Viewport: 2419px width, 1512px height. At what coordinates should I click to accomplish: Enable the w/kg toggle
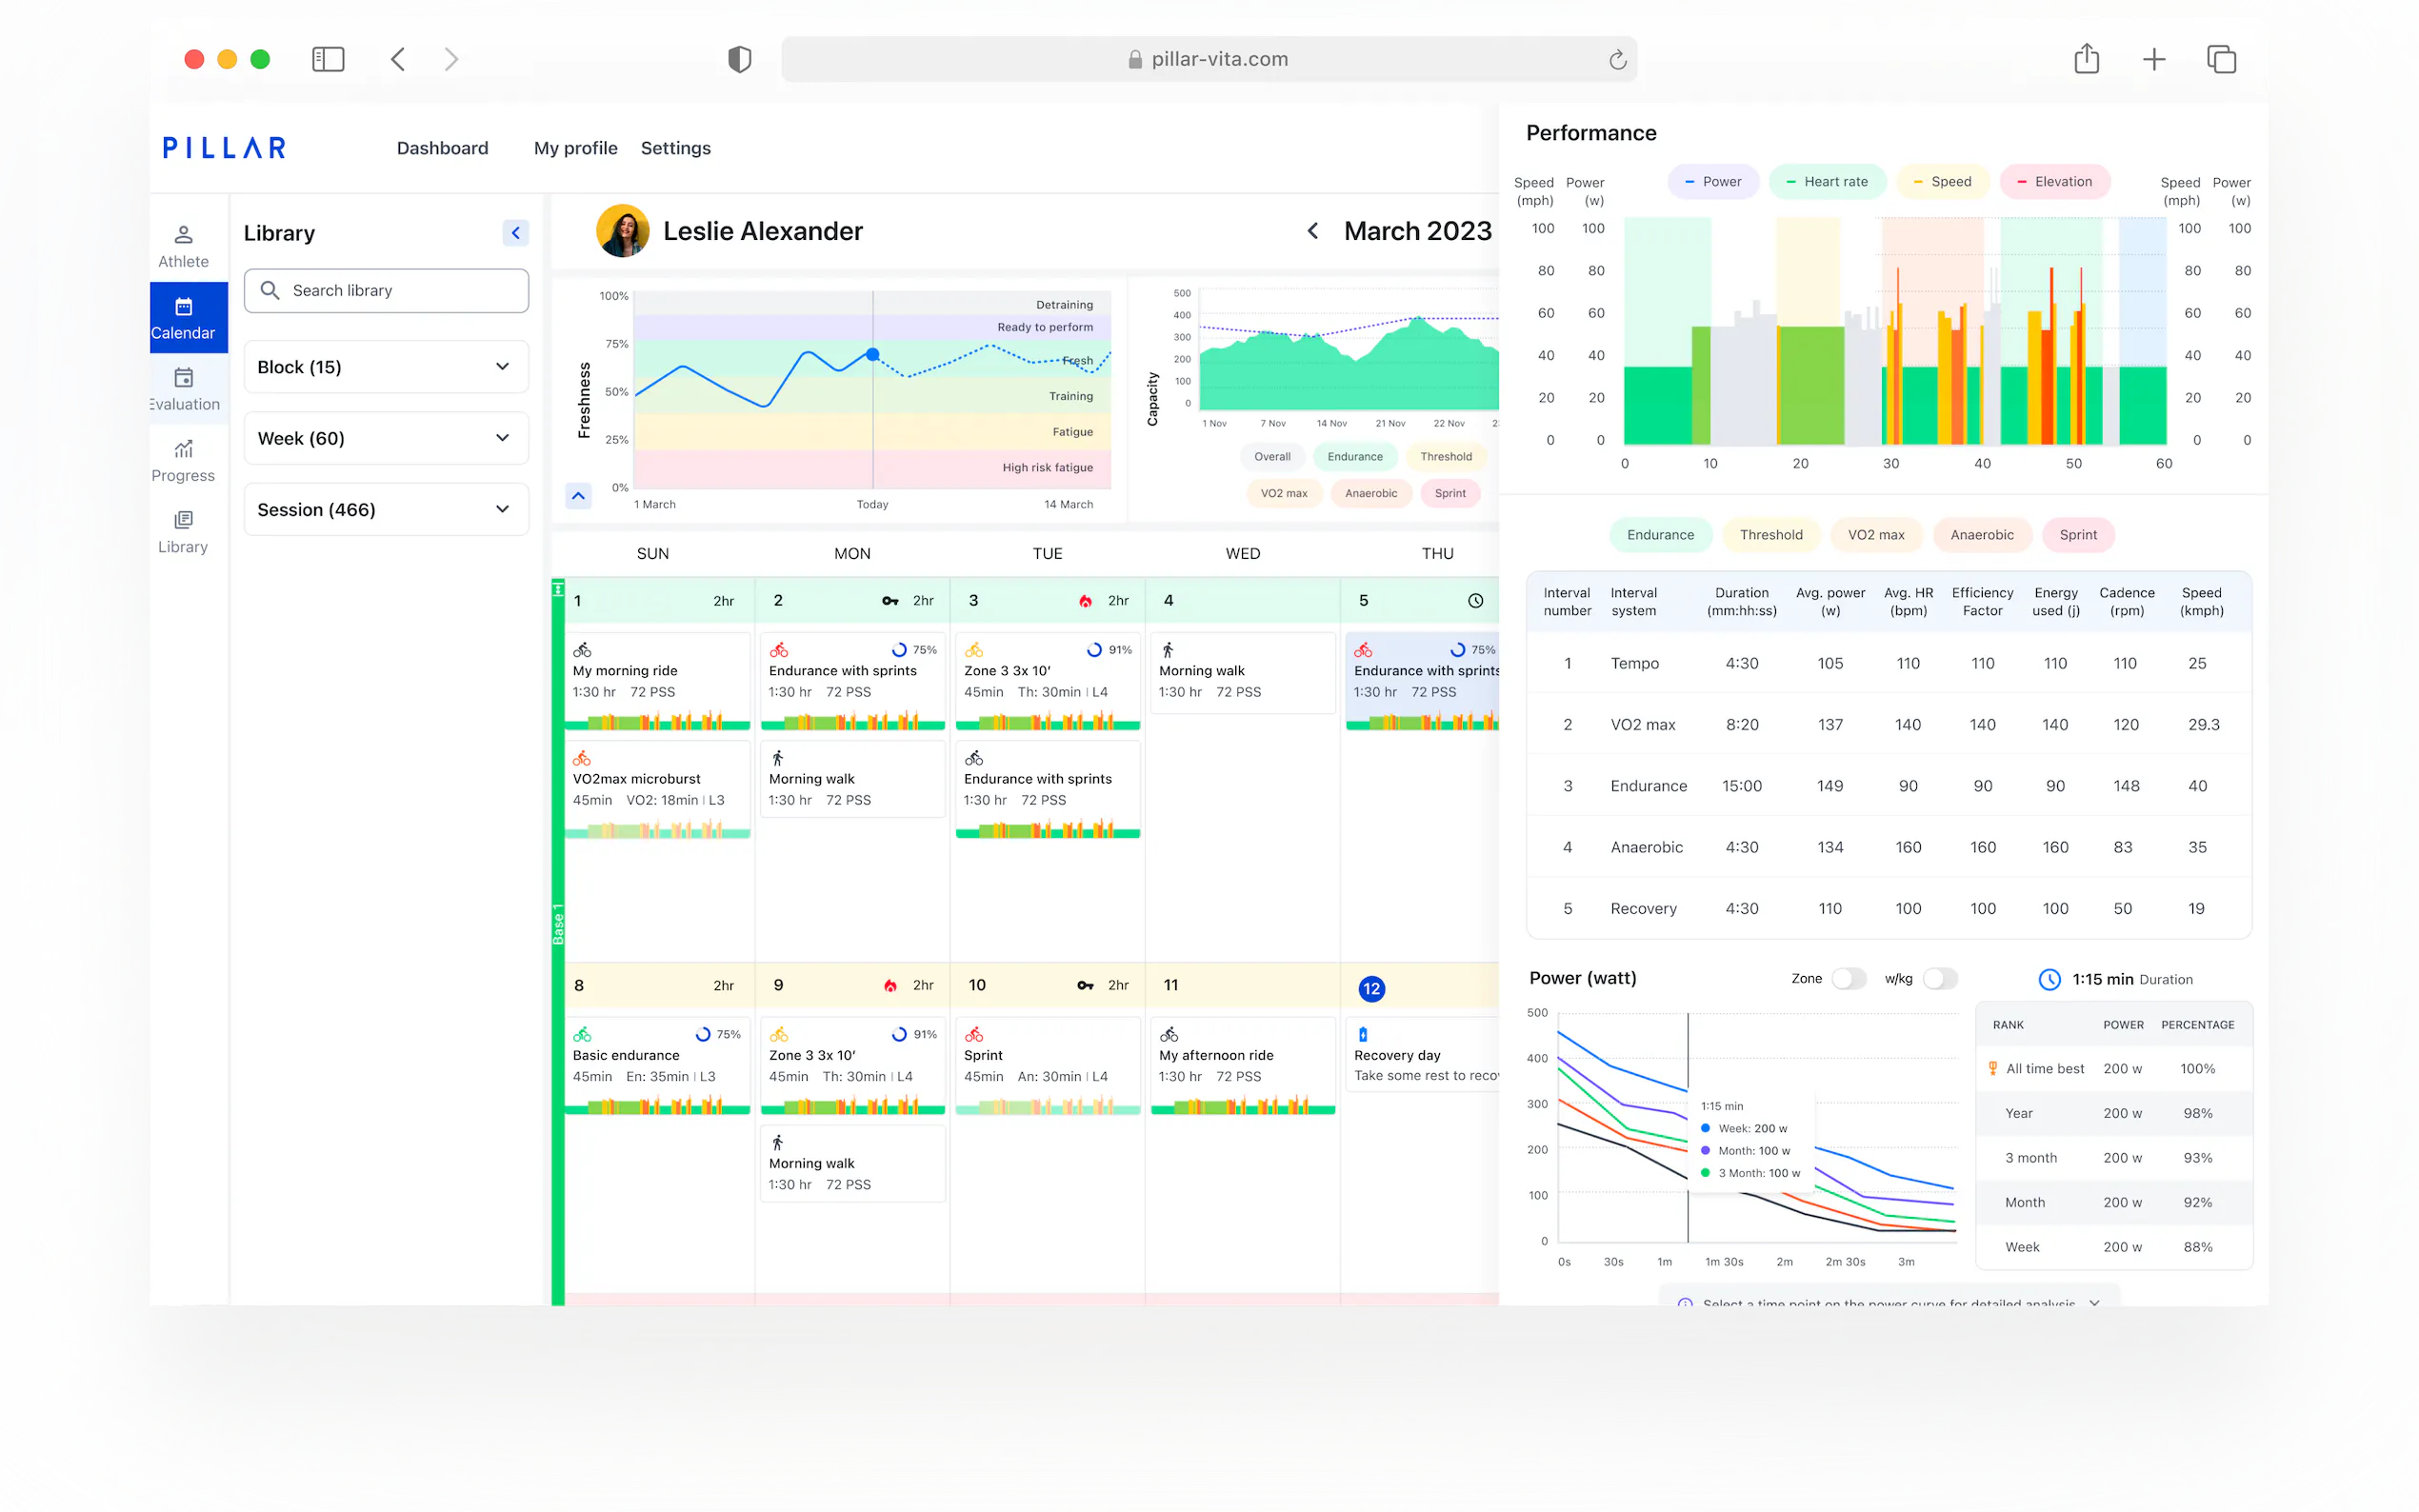[x=1939, y=979]
